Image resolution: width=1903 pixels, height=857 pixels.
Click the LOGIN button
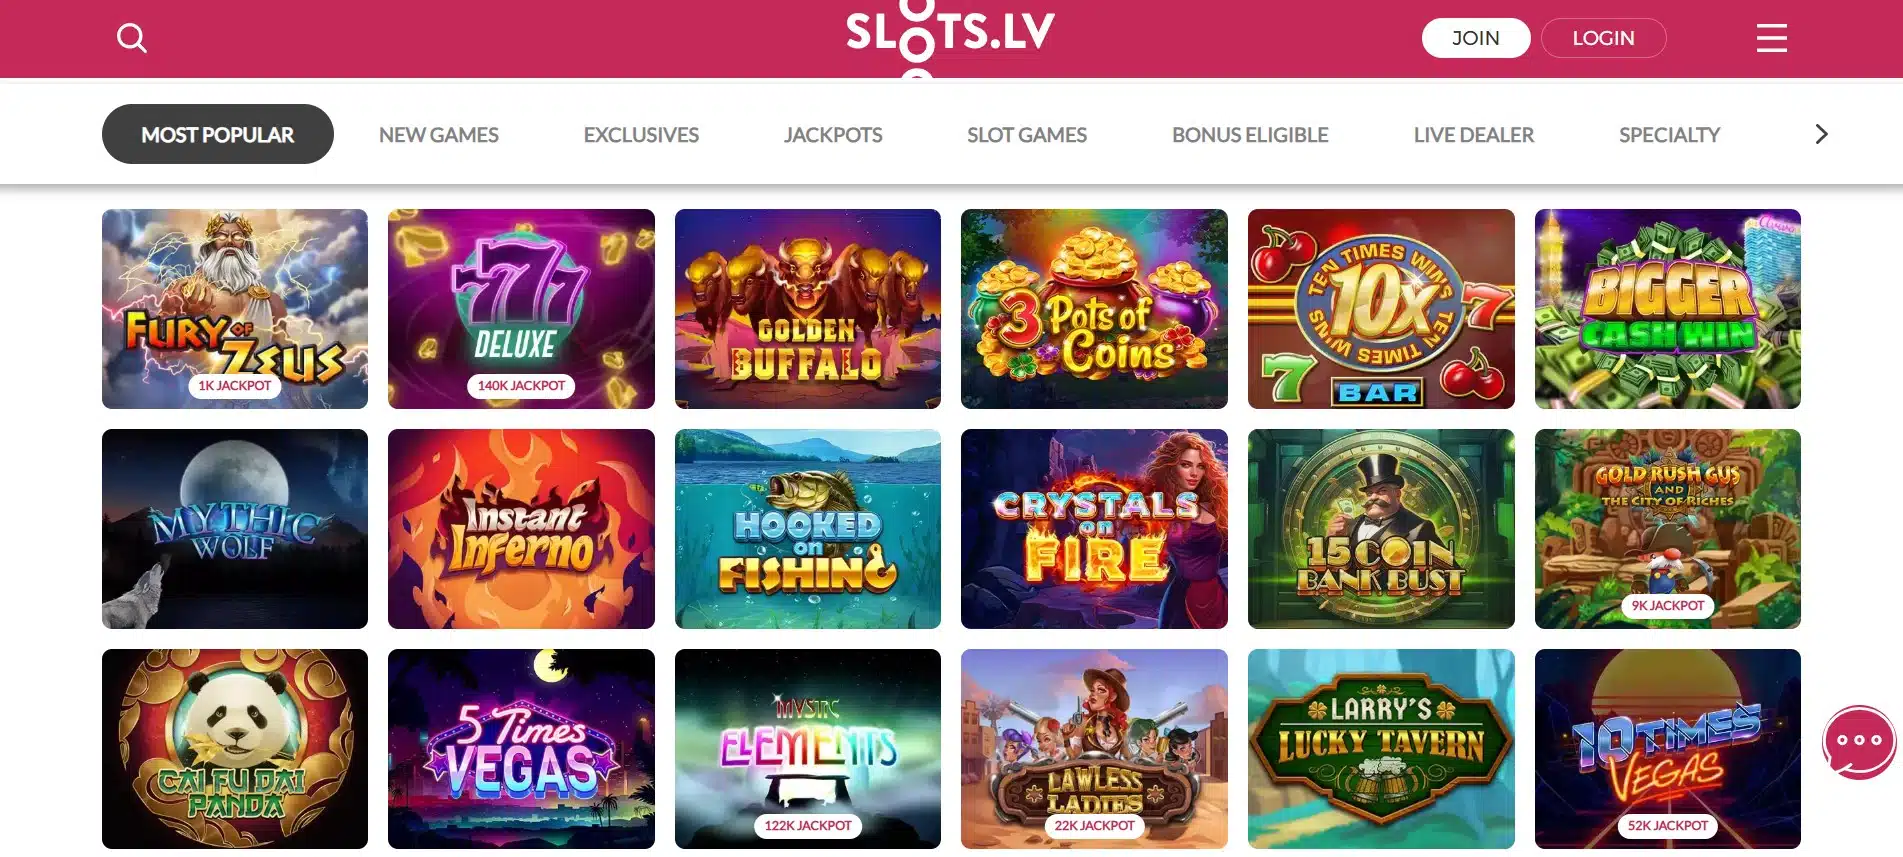1603,38
